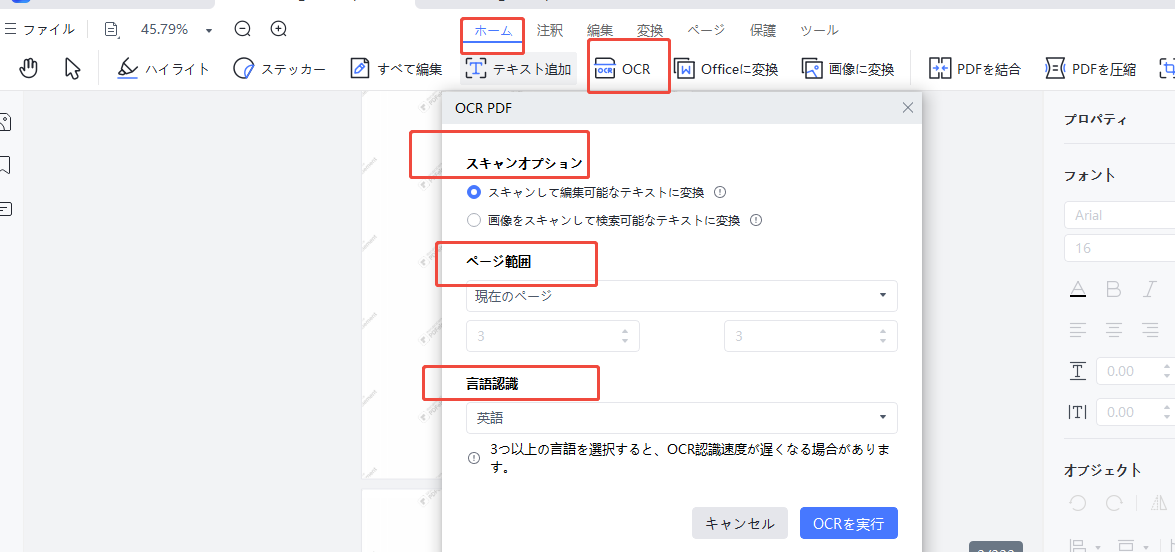1175x552 pixels.
Task: Open the ファイル menu
Action: click(40, 30)
